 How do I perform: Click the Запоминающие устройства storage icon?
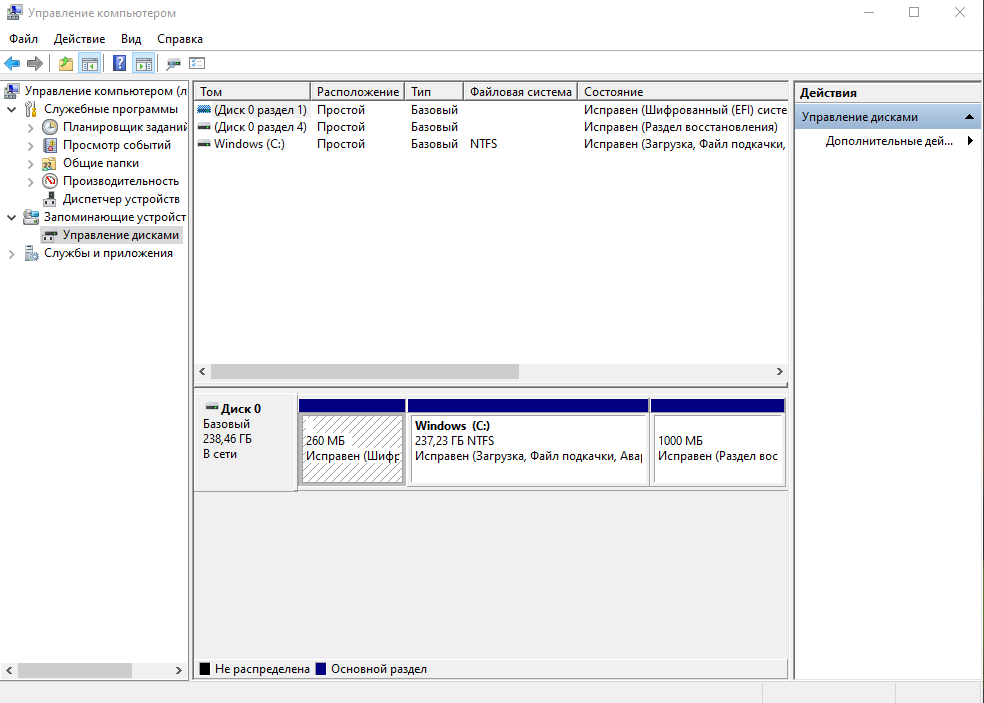31,217
